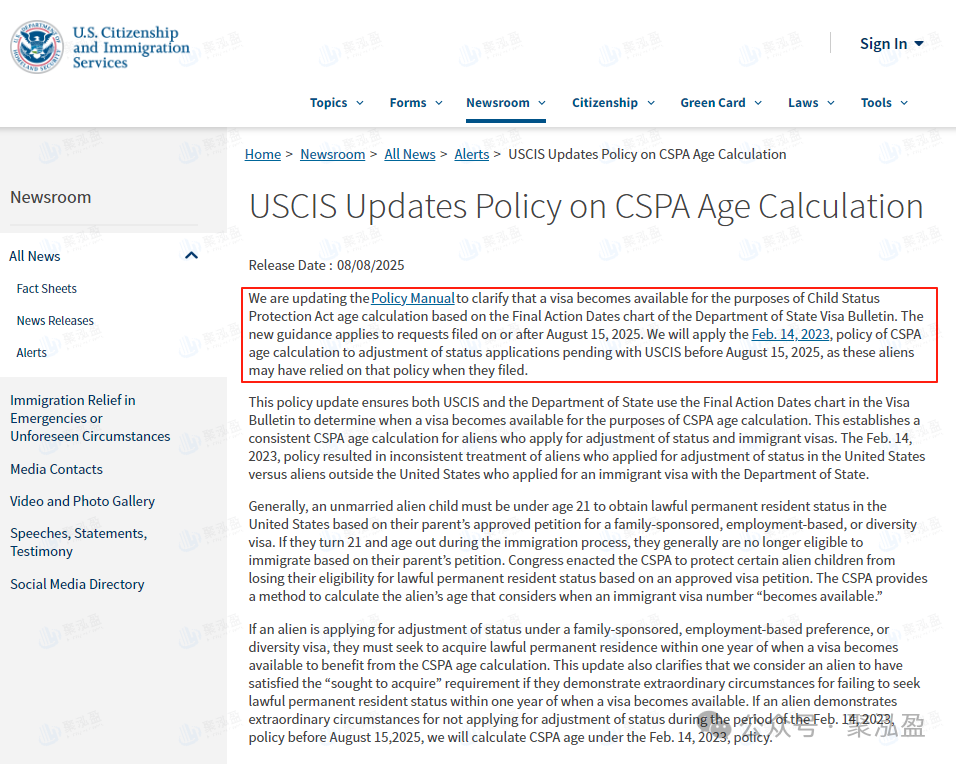Image resolution: width=956 pixels, height=764 pixels.
Task: Open the Policy Manual link
Action: 413,298
